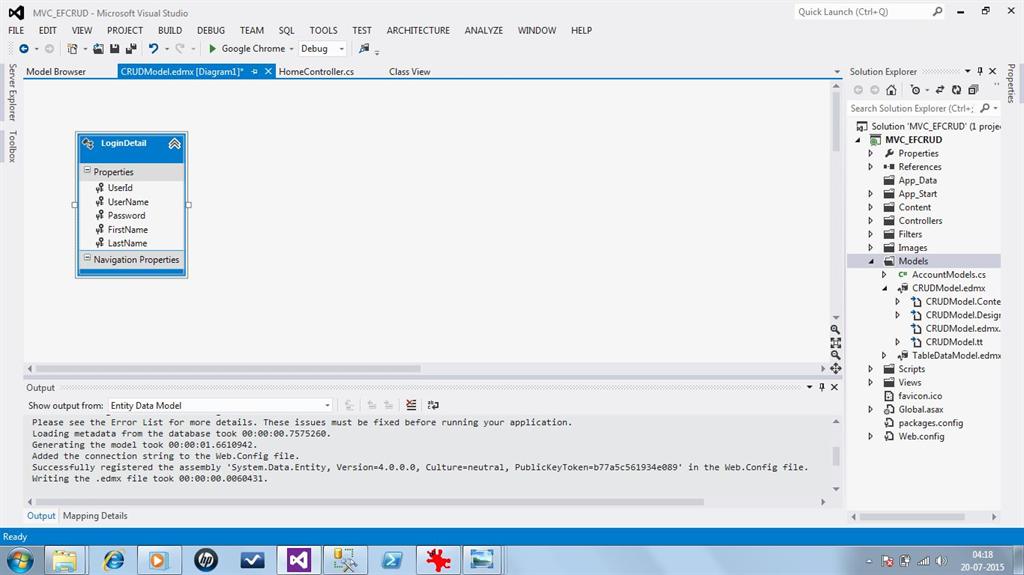Select AccountModels.cs in the Models folder
Screen dimensions: 1024x575
pyautogui.click(x=948, y=274)
